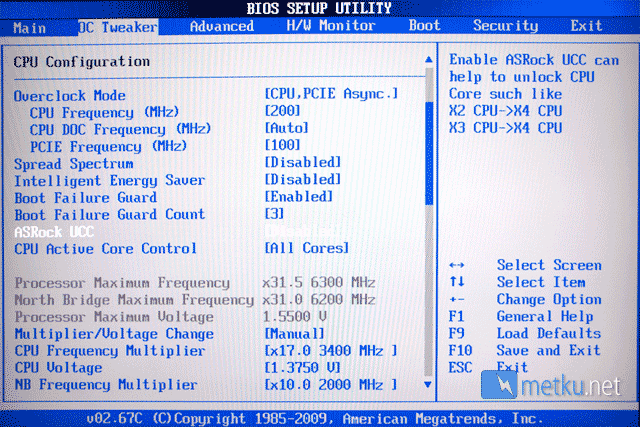Change Multiplier/Voltage Change Manual value
640x427 pixels.
point(294,334)
